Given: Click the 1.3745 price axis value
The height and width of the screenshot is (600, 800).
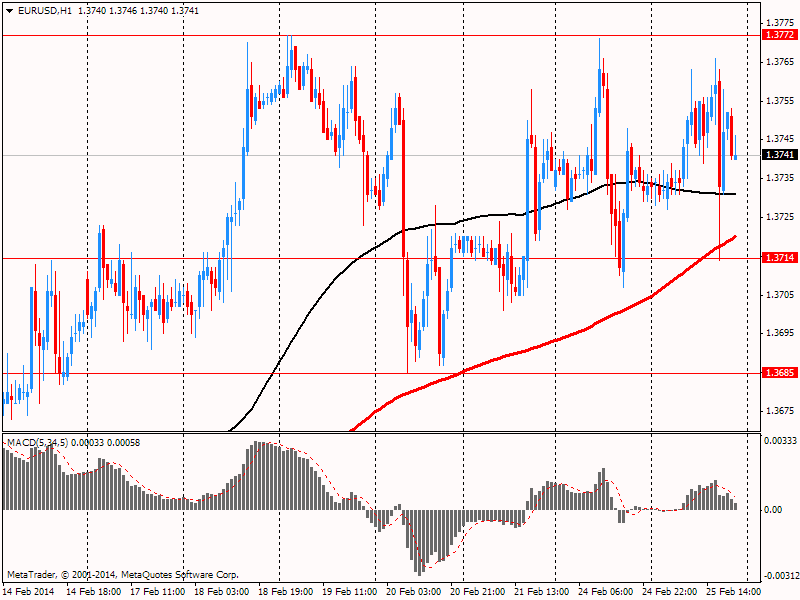Looking at the screenshot, I should click(780, 139).
